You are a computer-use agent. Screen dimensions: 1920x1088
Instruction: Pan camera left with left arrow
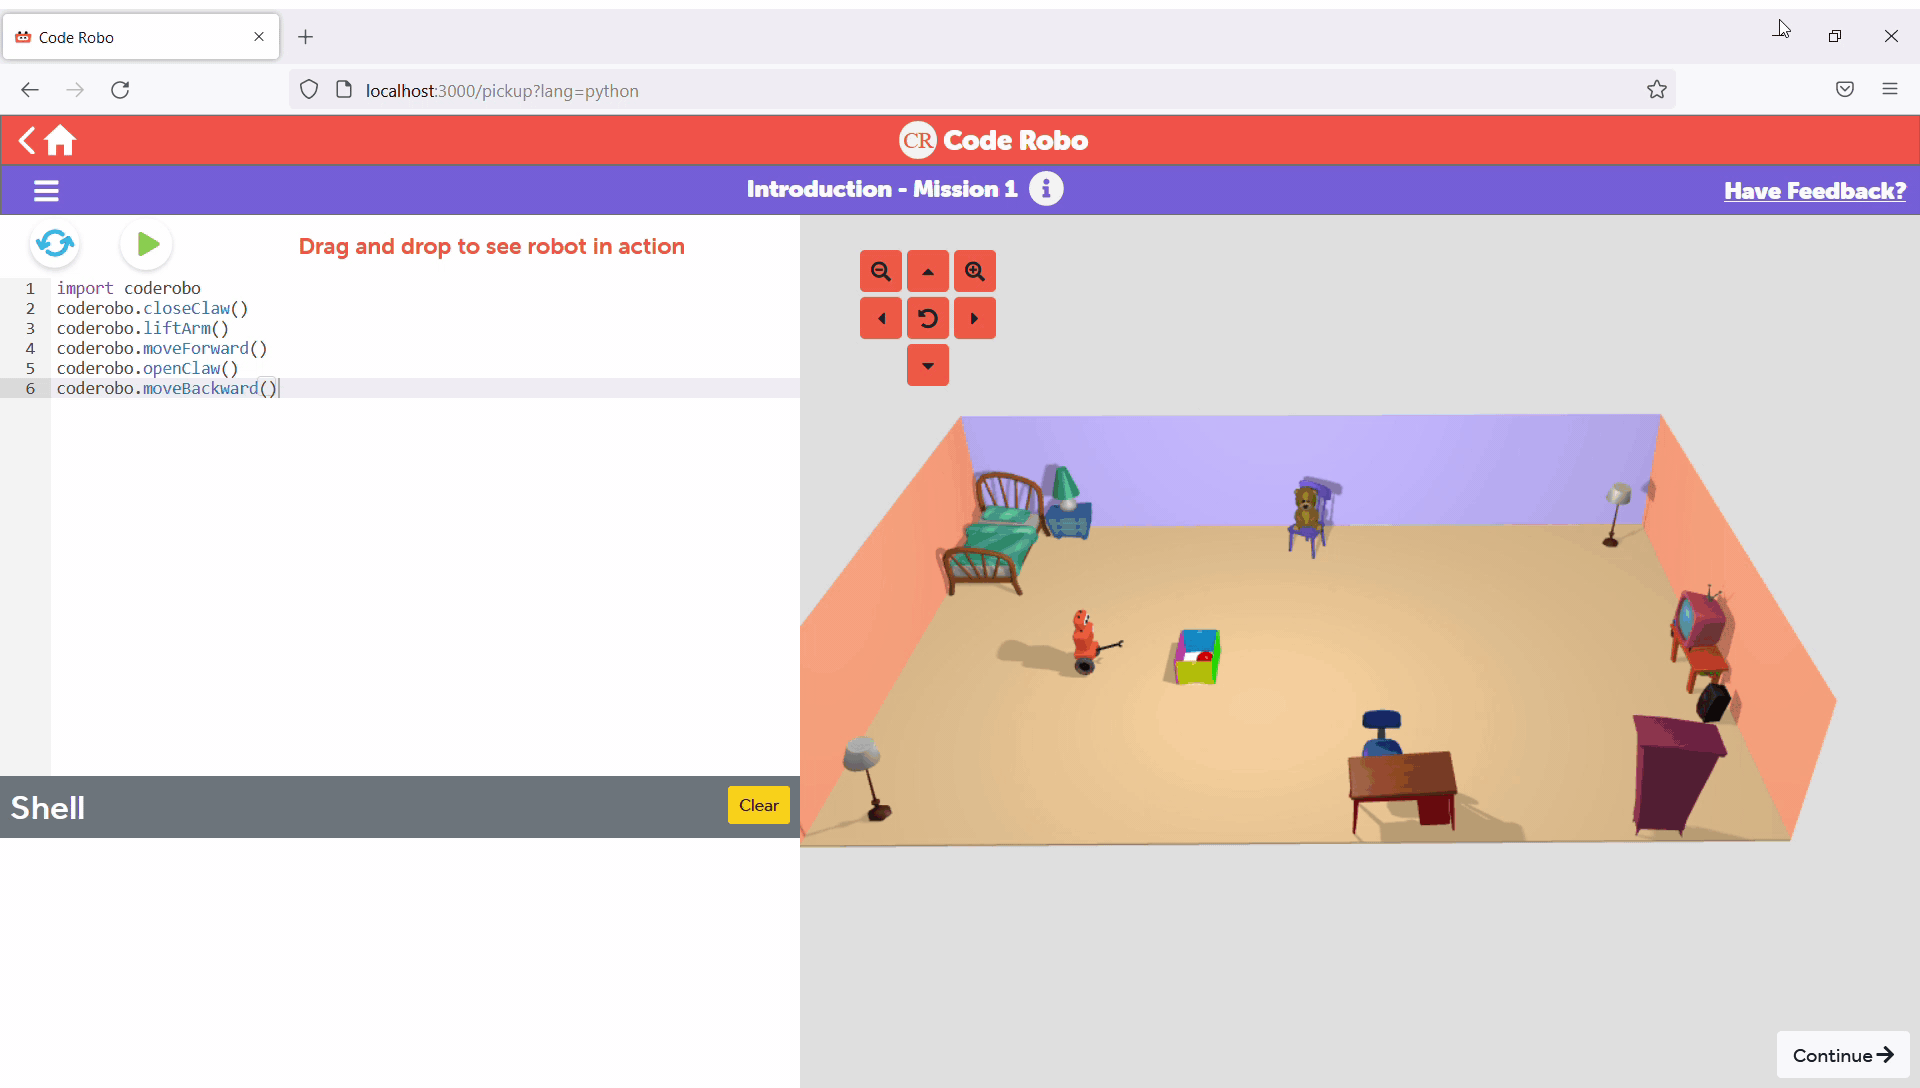881,318
